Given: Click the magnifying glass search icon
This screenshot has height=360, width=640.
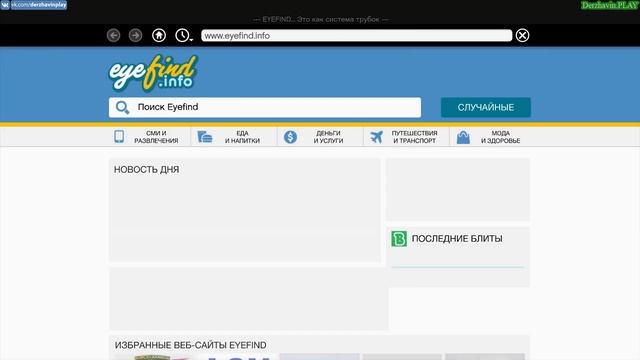Looking at the screenshot, I should pyautogui.click(x=122, y=107).
